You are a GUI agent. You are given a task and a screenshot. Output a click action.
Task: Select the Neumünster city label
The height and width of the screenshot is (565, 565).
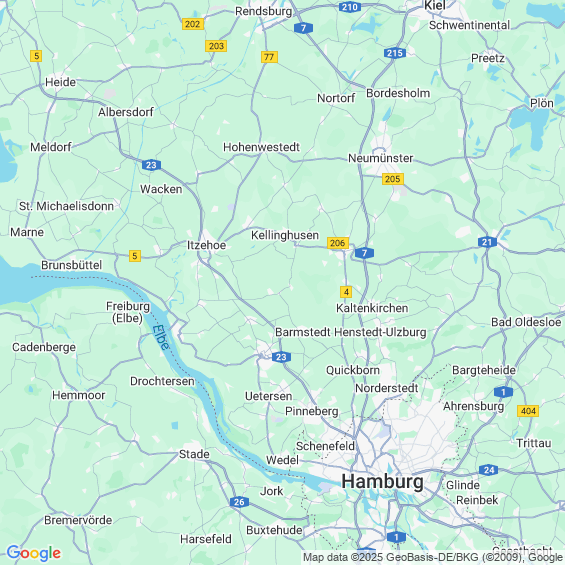pyautogui.click(x=381, y=158)
